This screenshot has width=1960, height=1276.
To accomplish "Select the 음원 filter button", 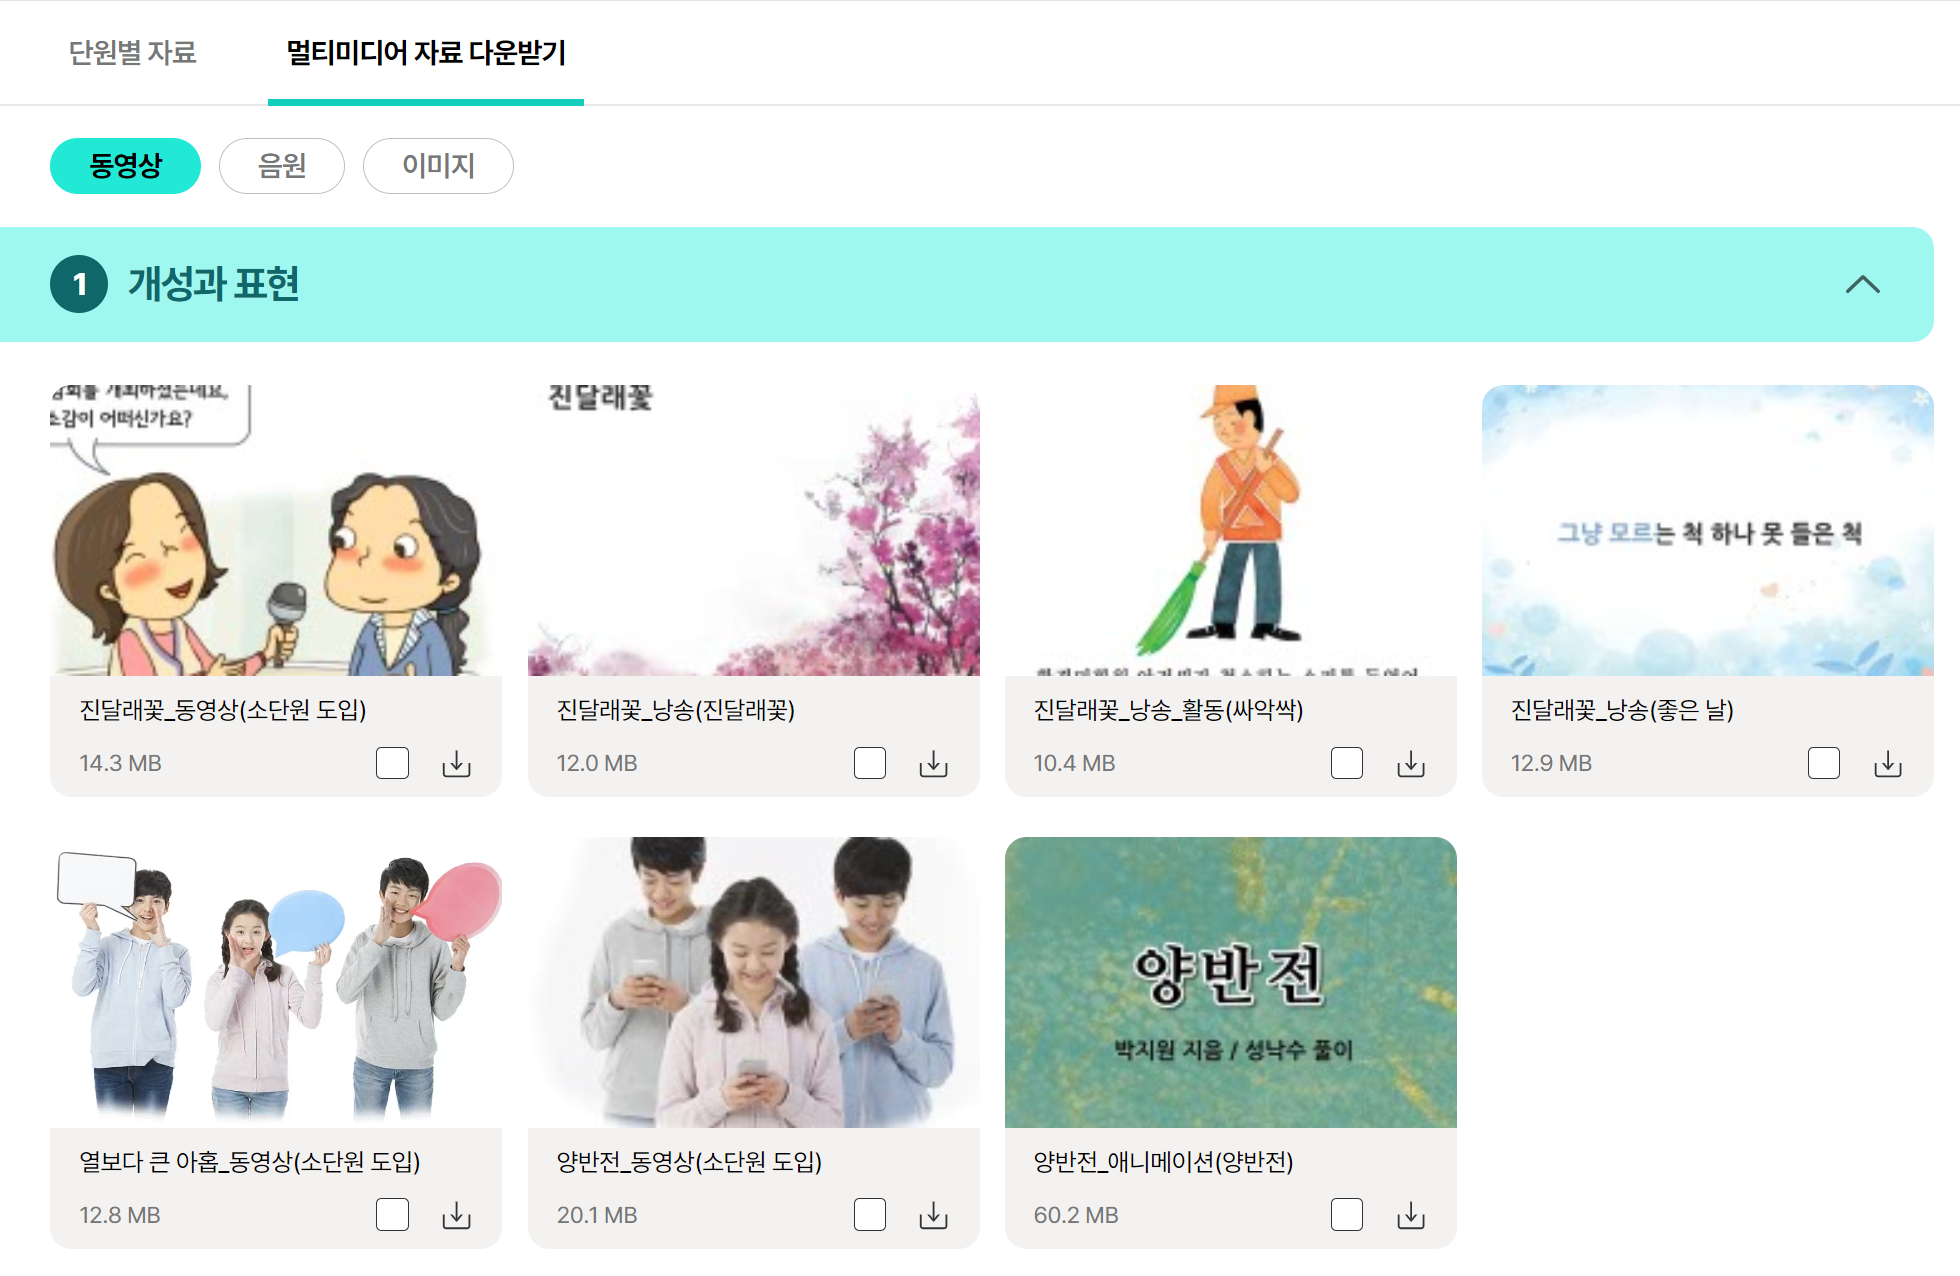I will tap(282, 166).
